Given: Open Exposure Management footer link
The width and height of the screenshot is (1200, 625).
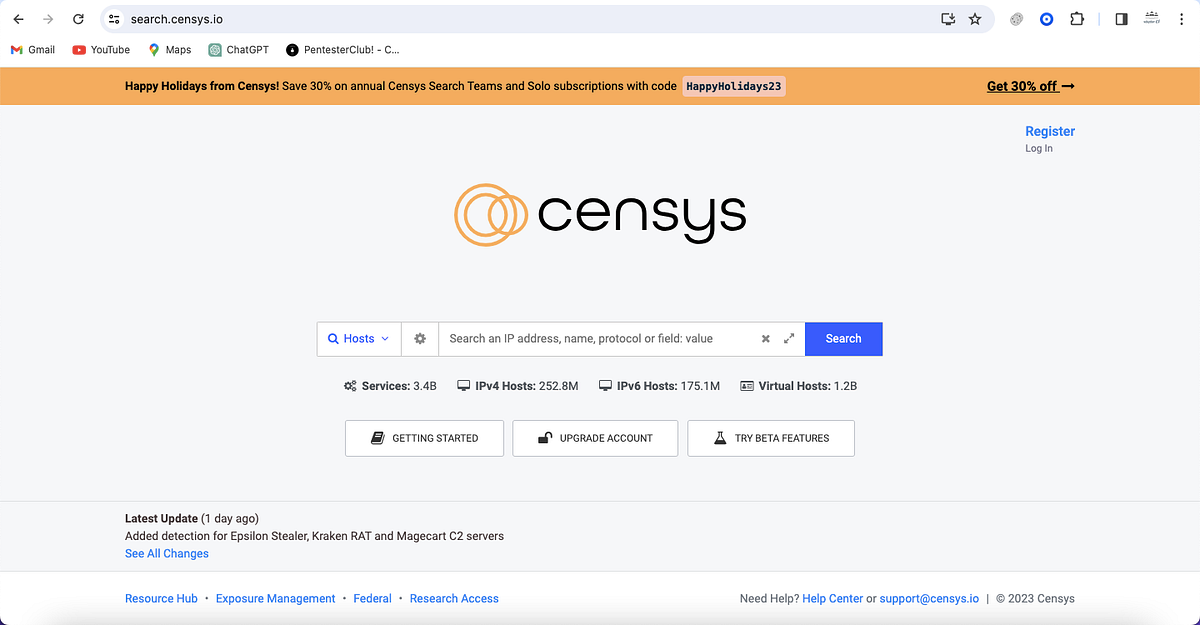Looking at the screenshot, I should 276,599.
